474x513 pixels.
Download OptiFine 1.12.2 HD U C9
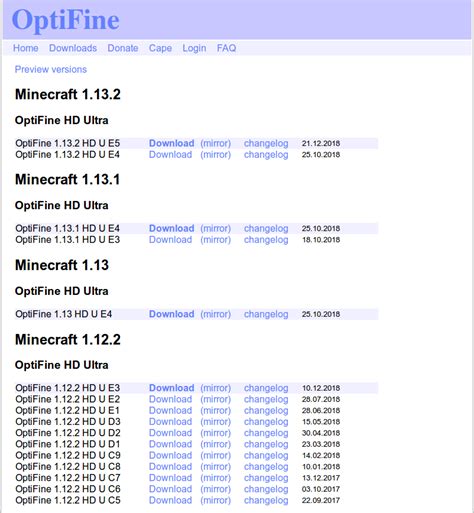pyautogui.click(x=170, y=455)
